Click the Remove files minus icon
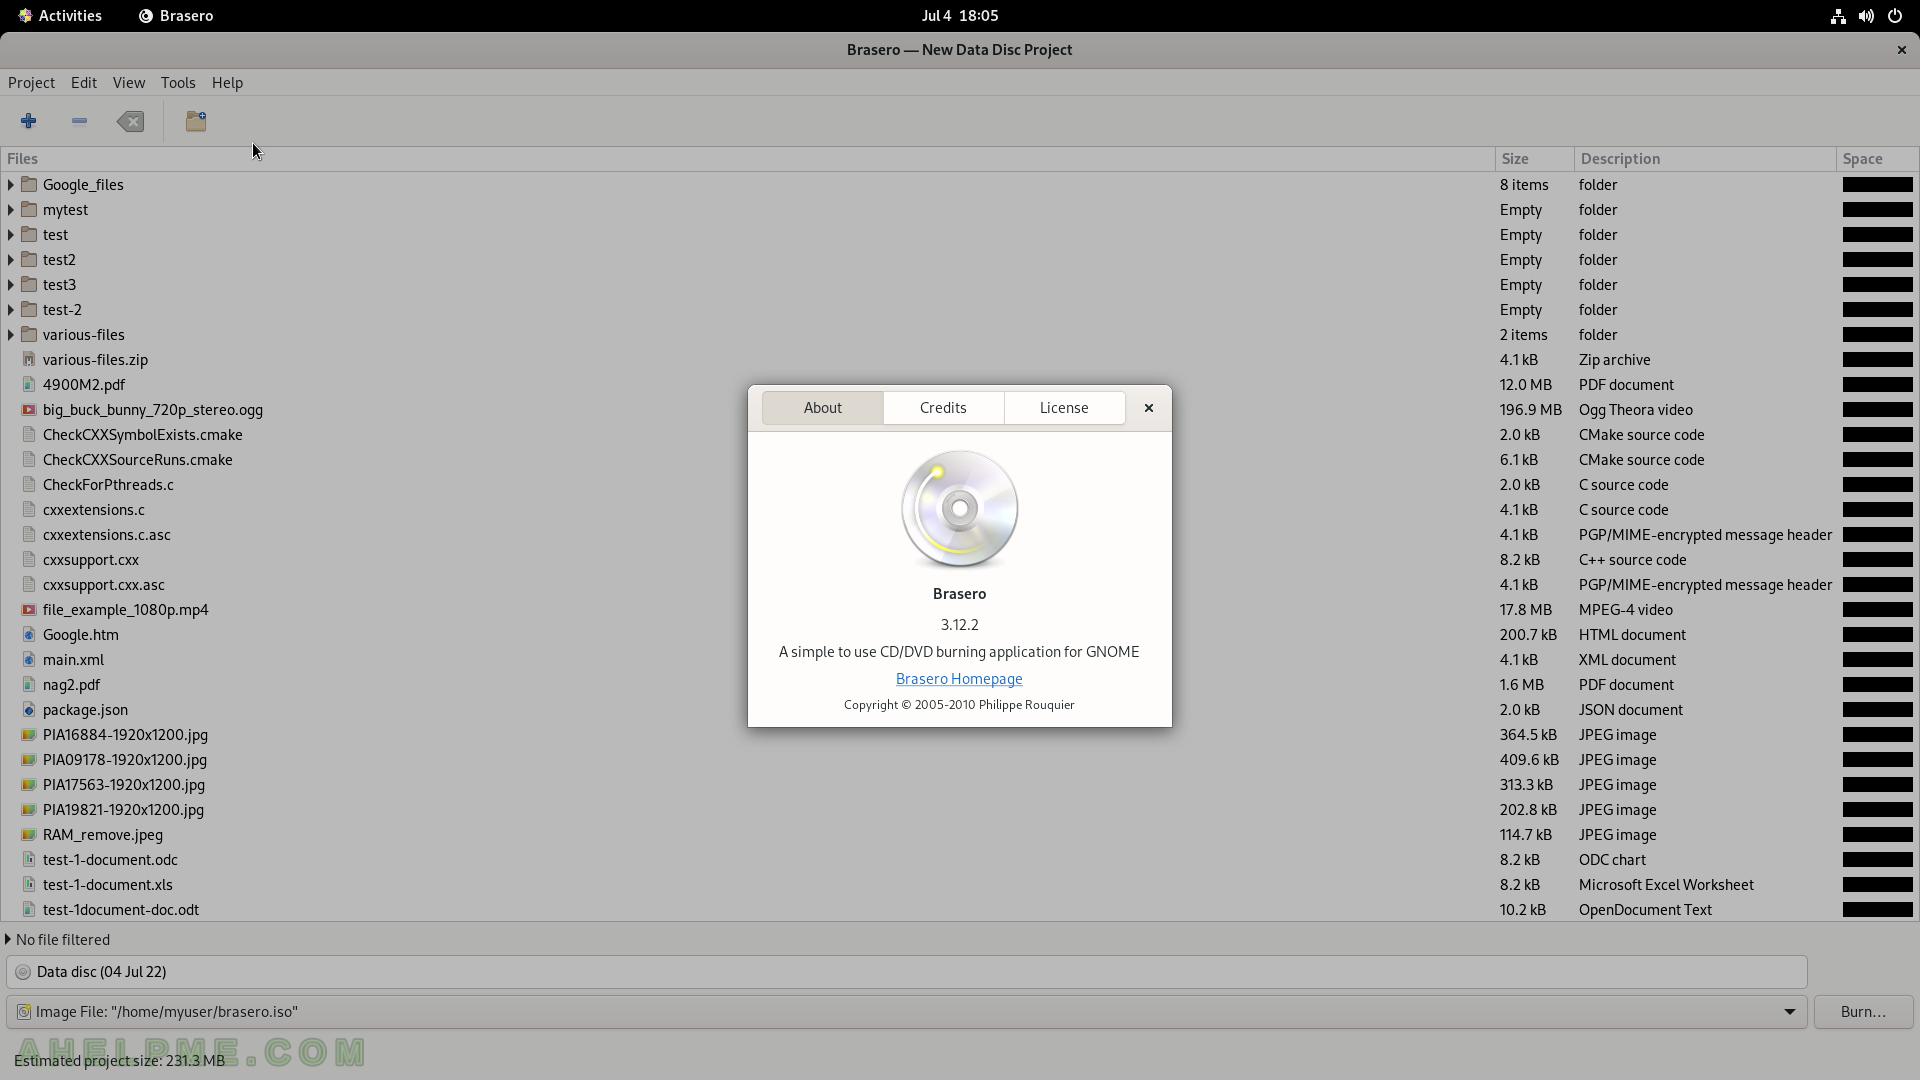 point(79,121)
